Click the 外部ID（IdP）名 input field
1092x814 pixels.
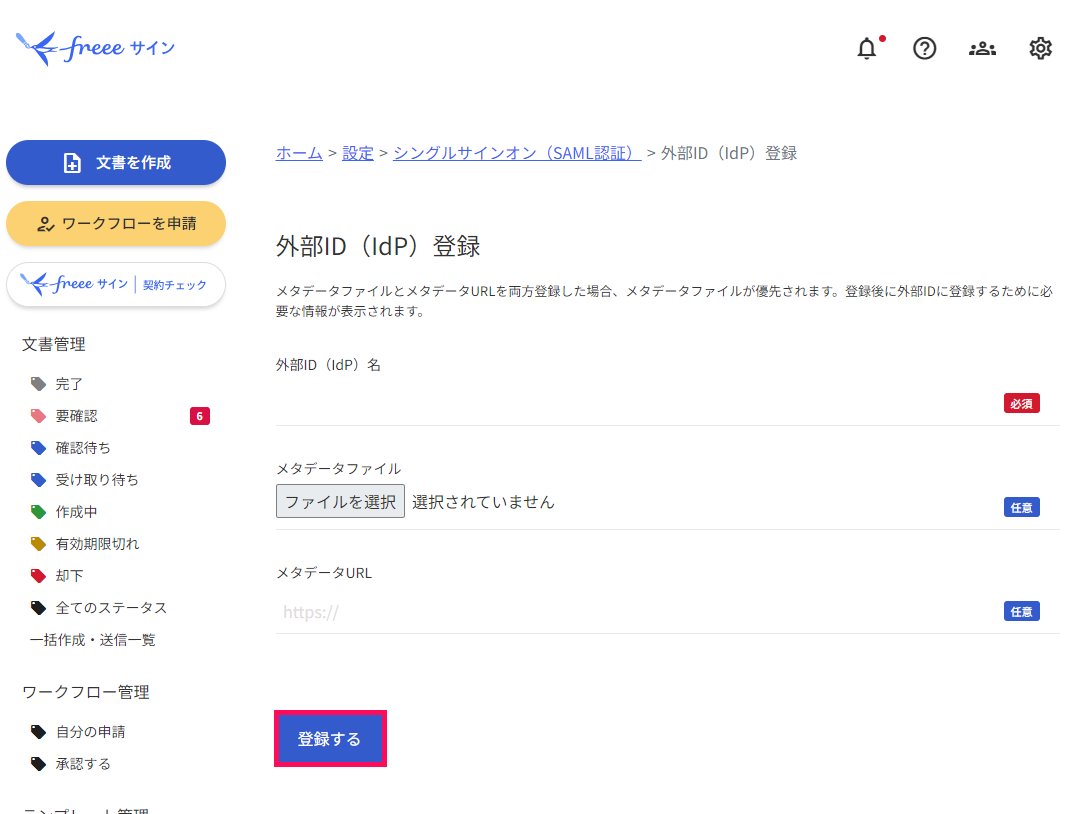click(636, 403)
